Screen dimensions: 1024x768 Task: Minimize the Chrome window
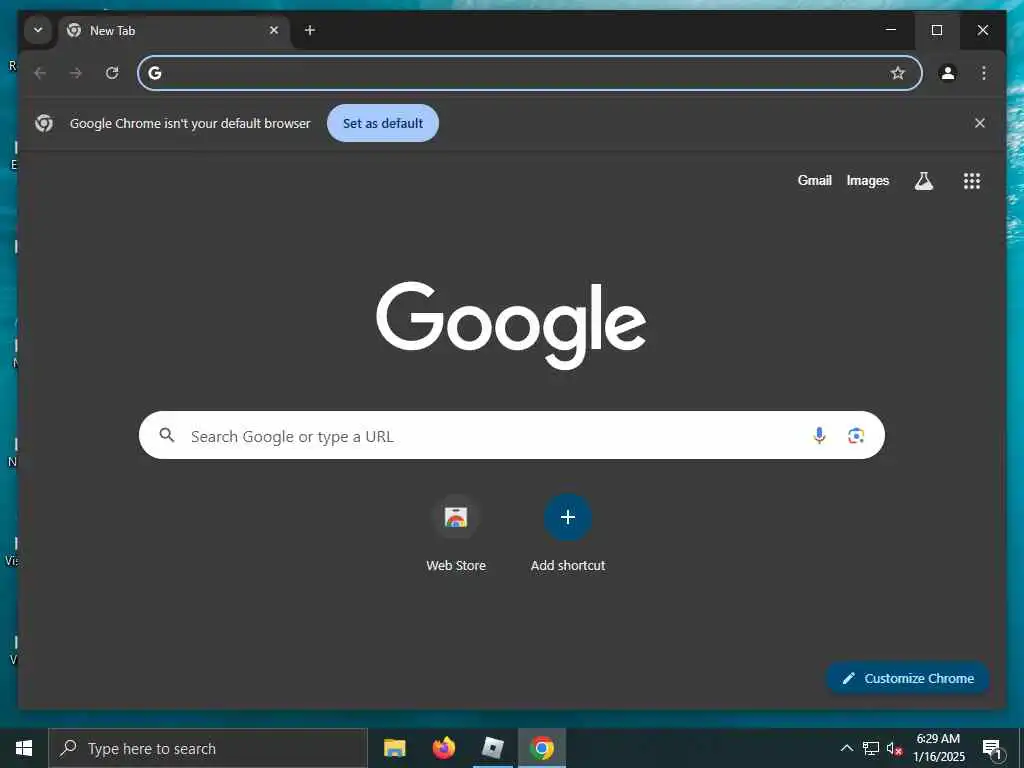pos(891,30)
